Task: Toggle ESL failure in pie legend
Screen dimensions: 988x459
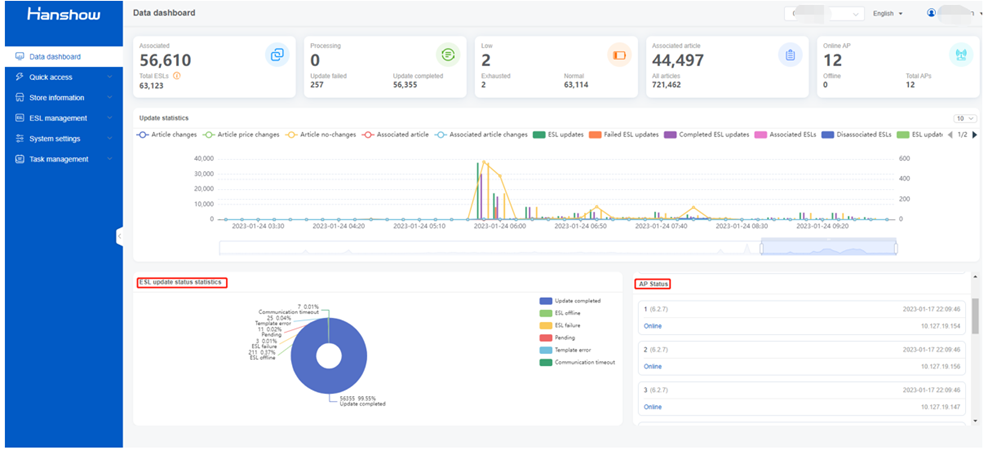Action: 560,325
